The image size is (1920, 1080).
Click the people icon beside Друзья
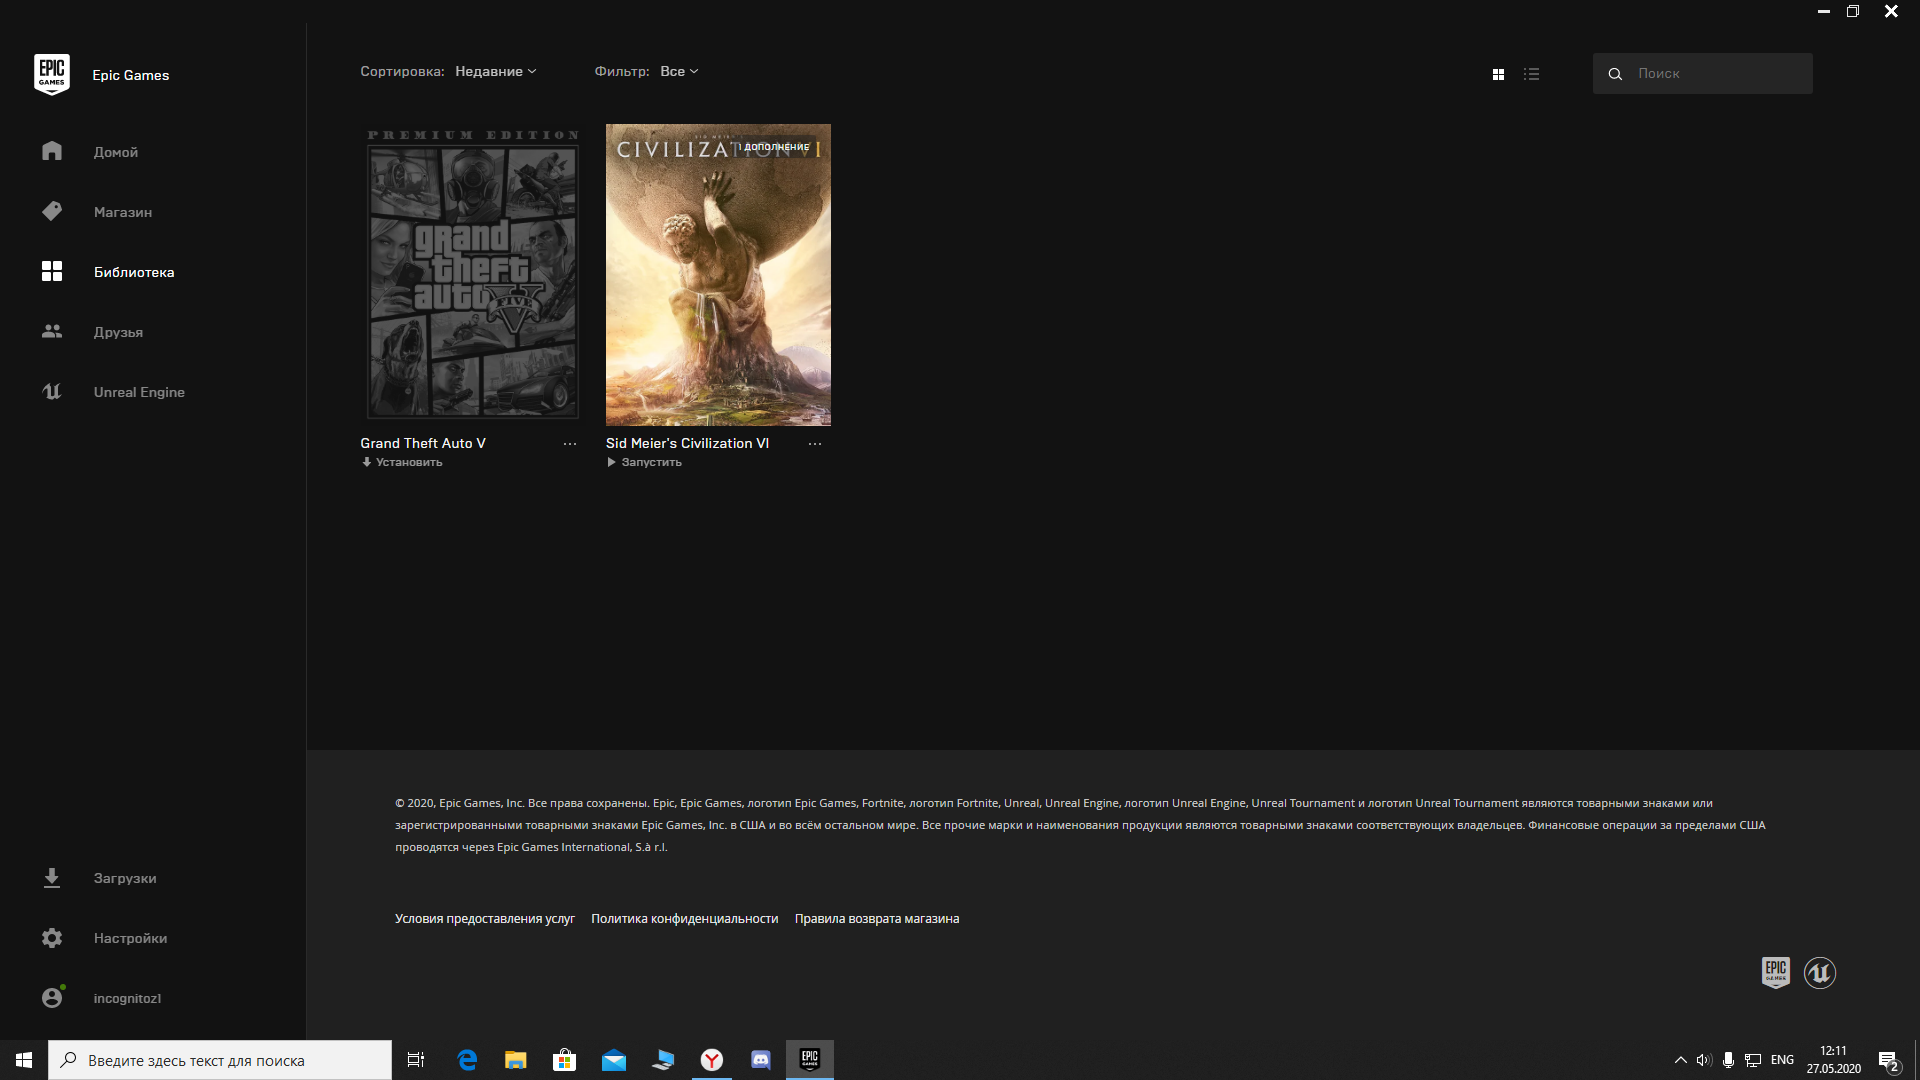pyautogui.click(x=52, y=331)
